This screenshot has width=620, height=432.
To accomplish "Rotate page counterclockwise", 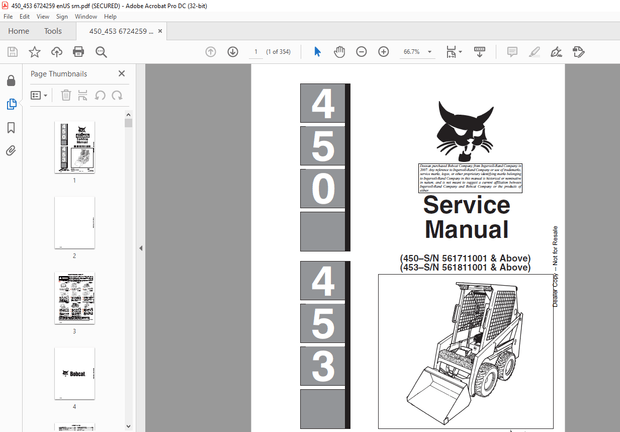I will tap(100, 95).
